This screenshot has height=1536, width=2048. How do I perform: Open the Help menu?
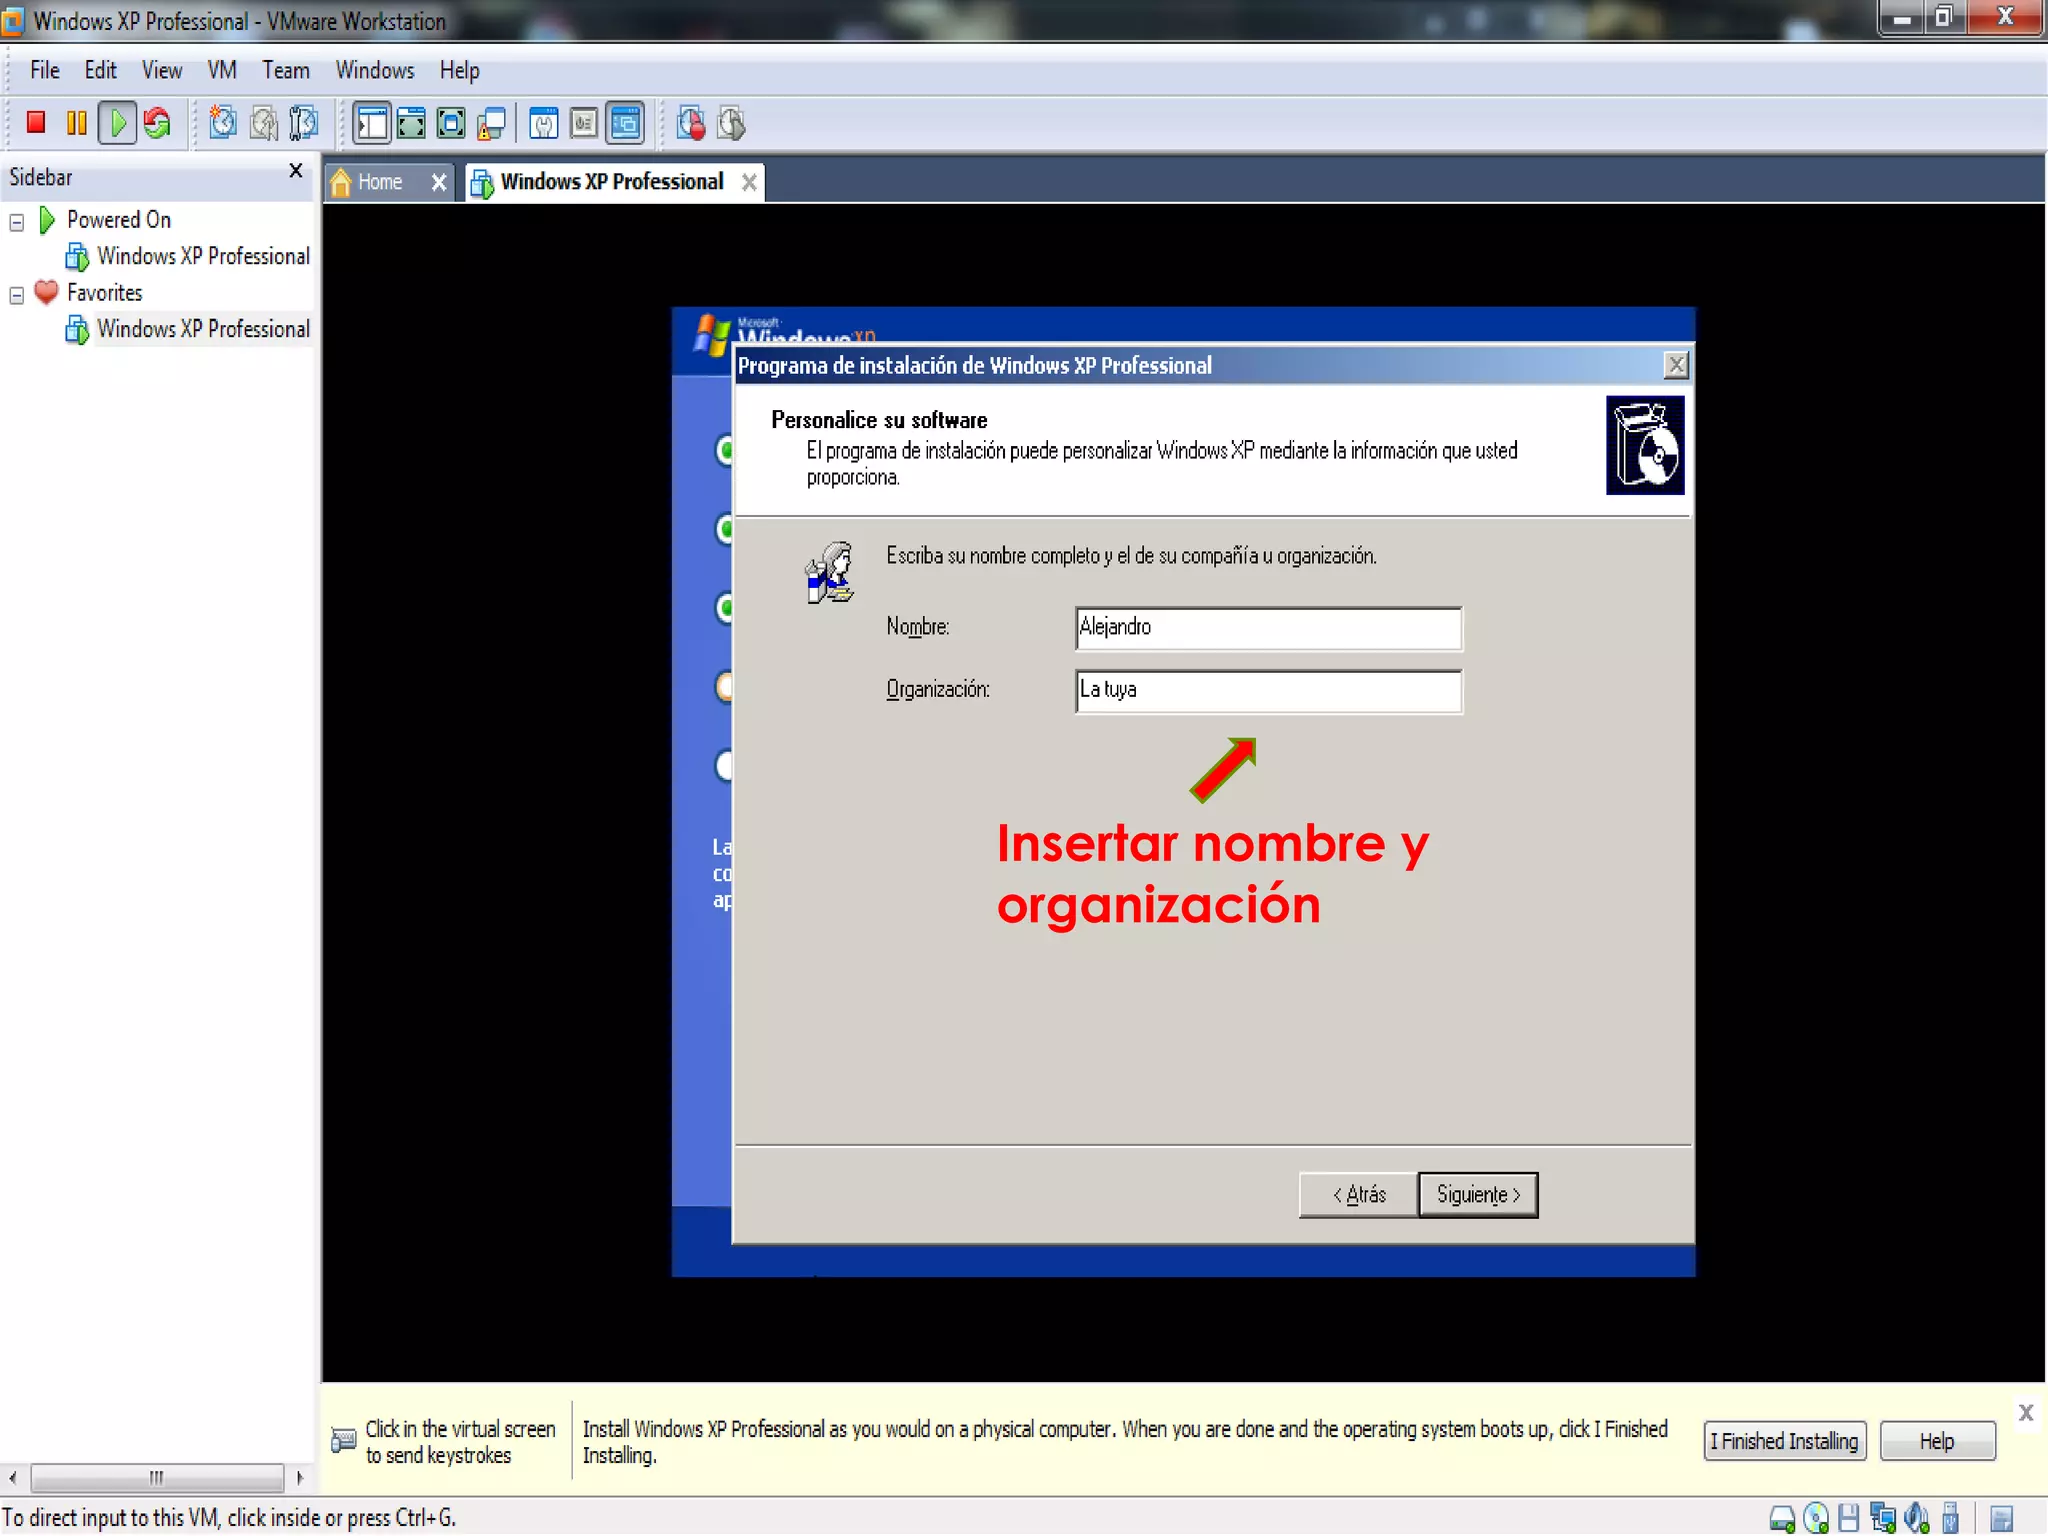(460, 70)
